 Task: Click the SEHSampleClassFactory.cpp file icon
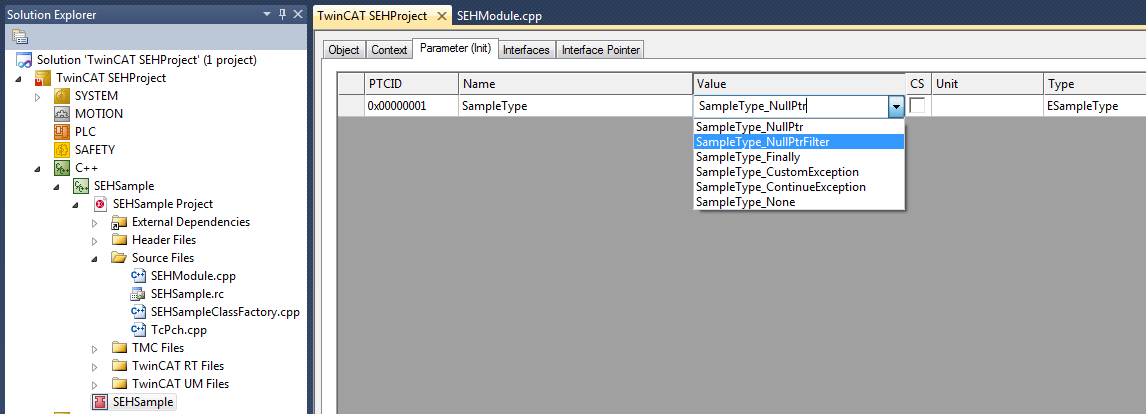pyautogui.click(x=138, y=312)
